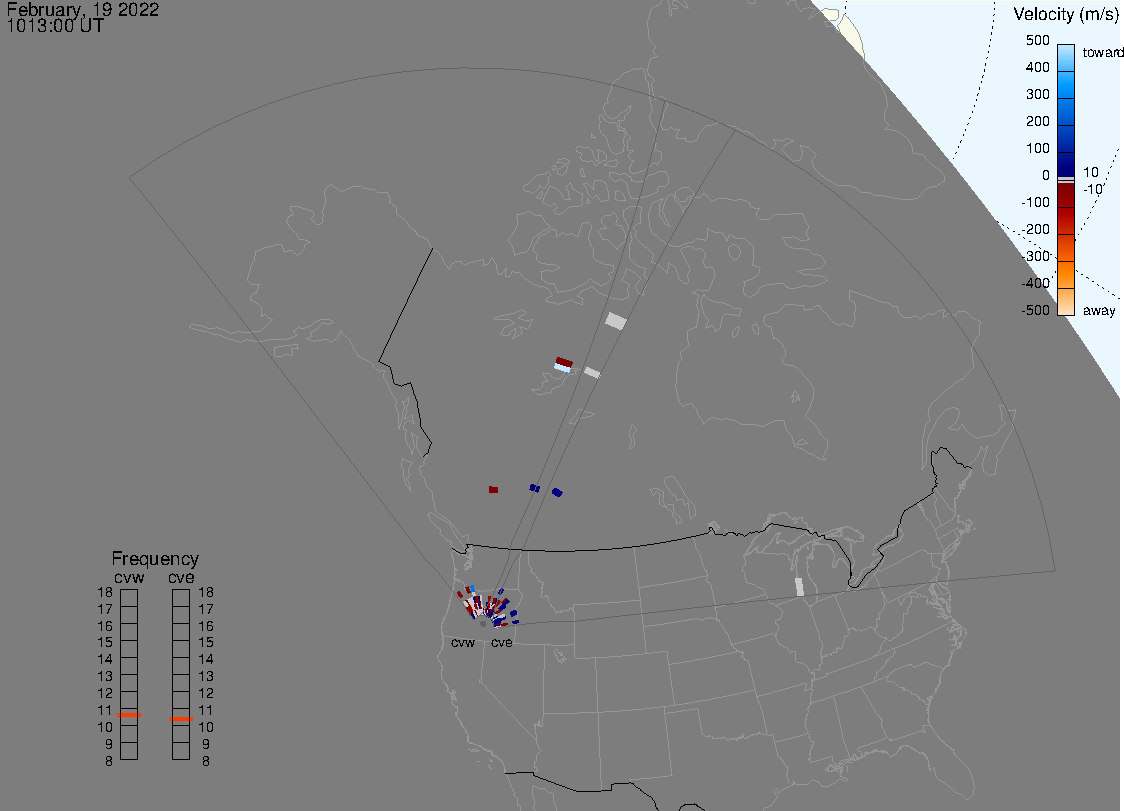Click the 8 label right of cve bar

[x=206, y=762]
